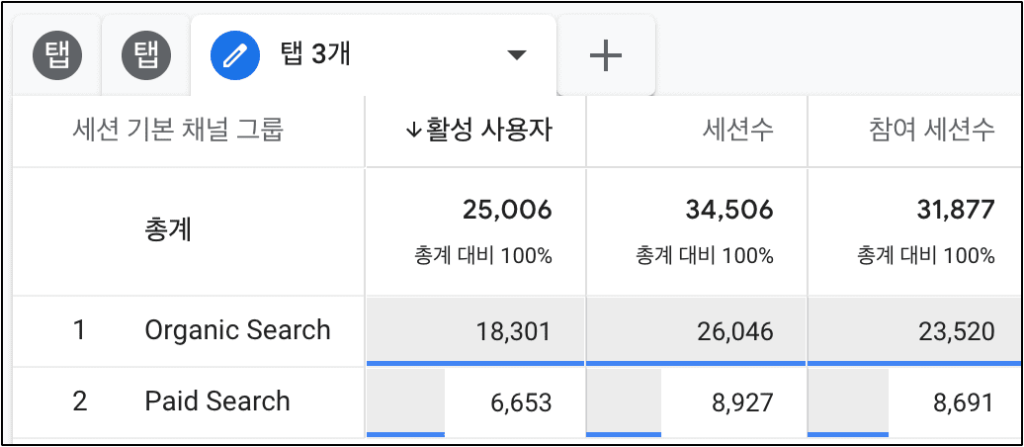
Task: Click total active users value 25,006
Action: click(x=507, y=210)
